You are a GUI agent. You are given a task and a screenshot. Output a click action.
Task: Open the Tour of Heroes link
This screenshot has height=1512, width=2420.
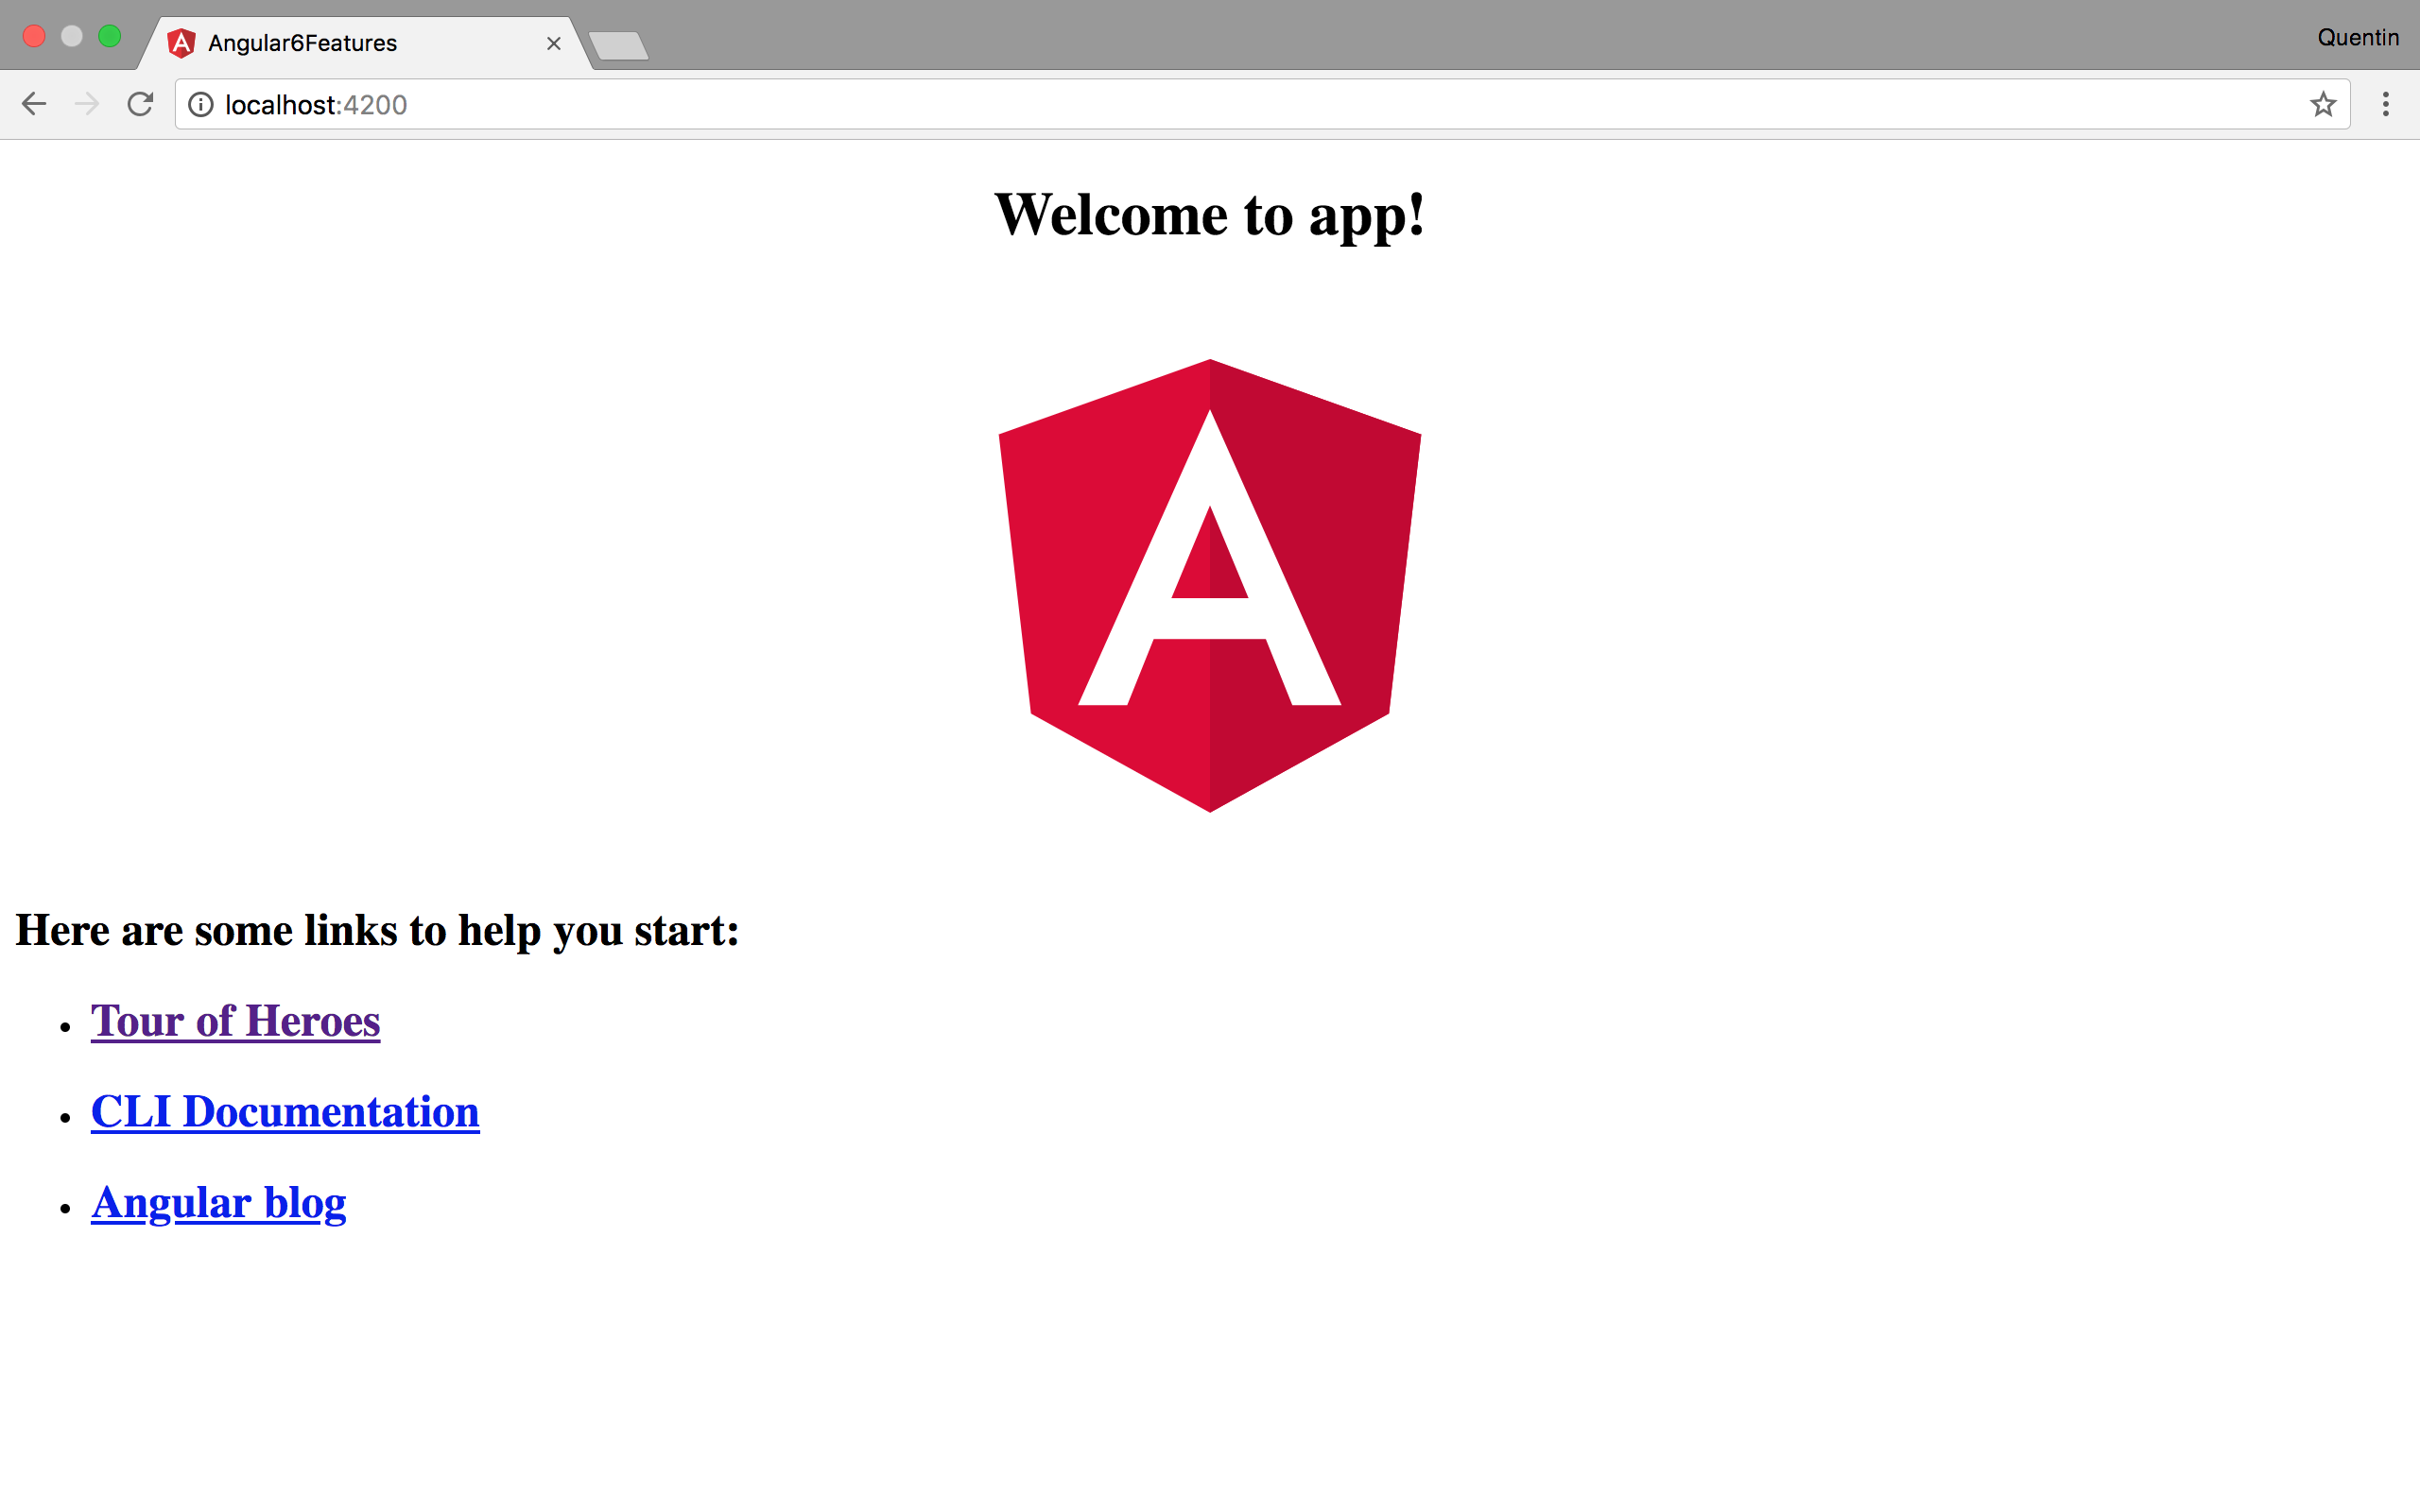point(235,1021)
